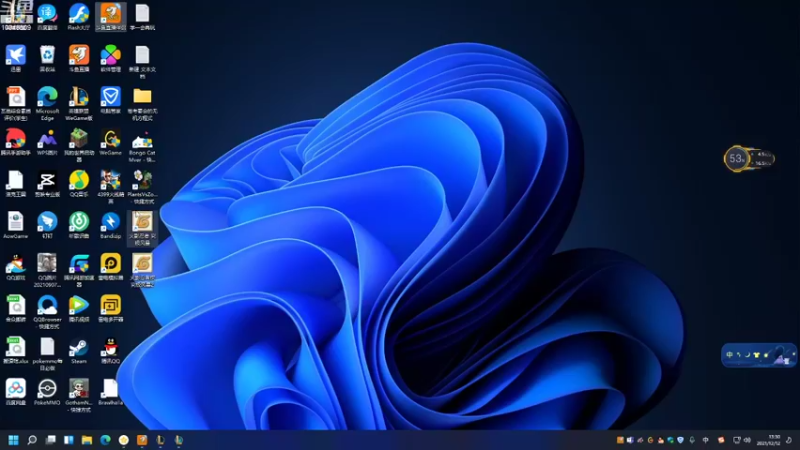Open File Explorer from the taskbar
Screen dimensions: 800x450
coord(87,440)
